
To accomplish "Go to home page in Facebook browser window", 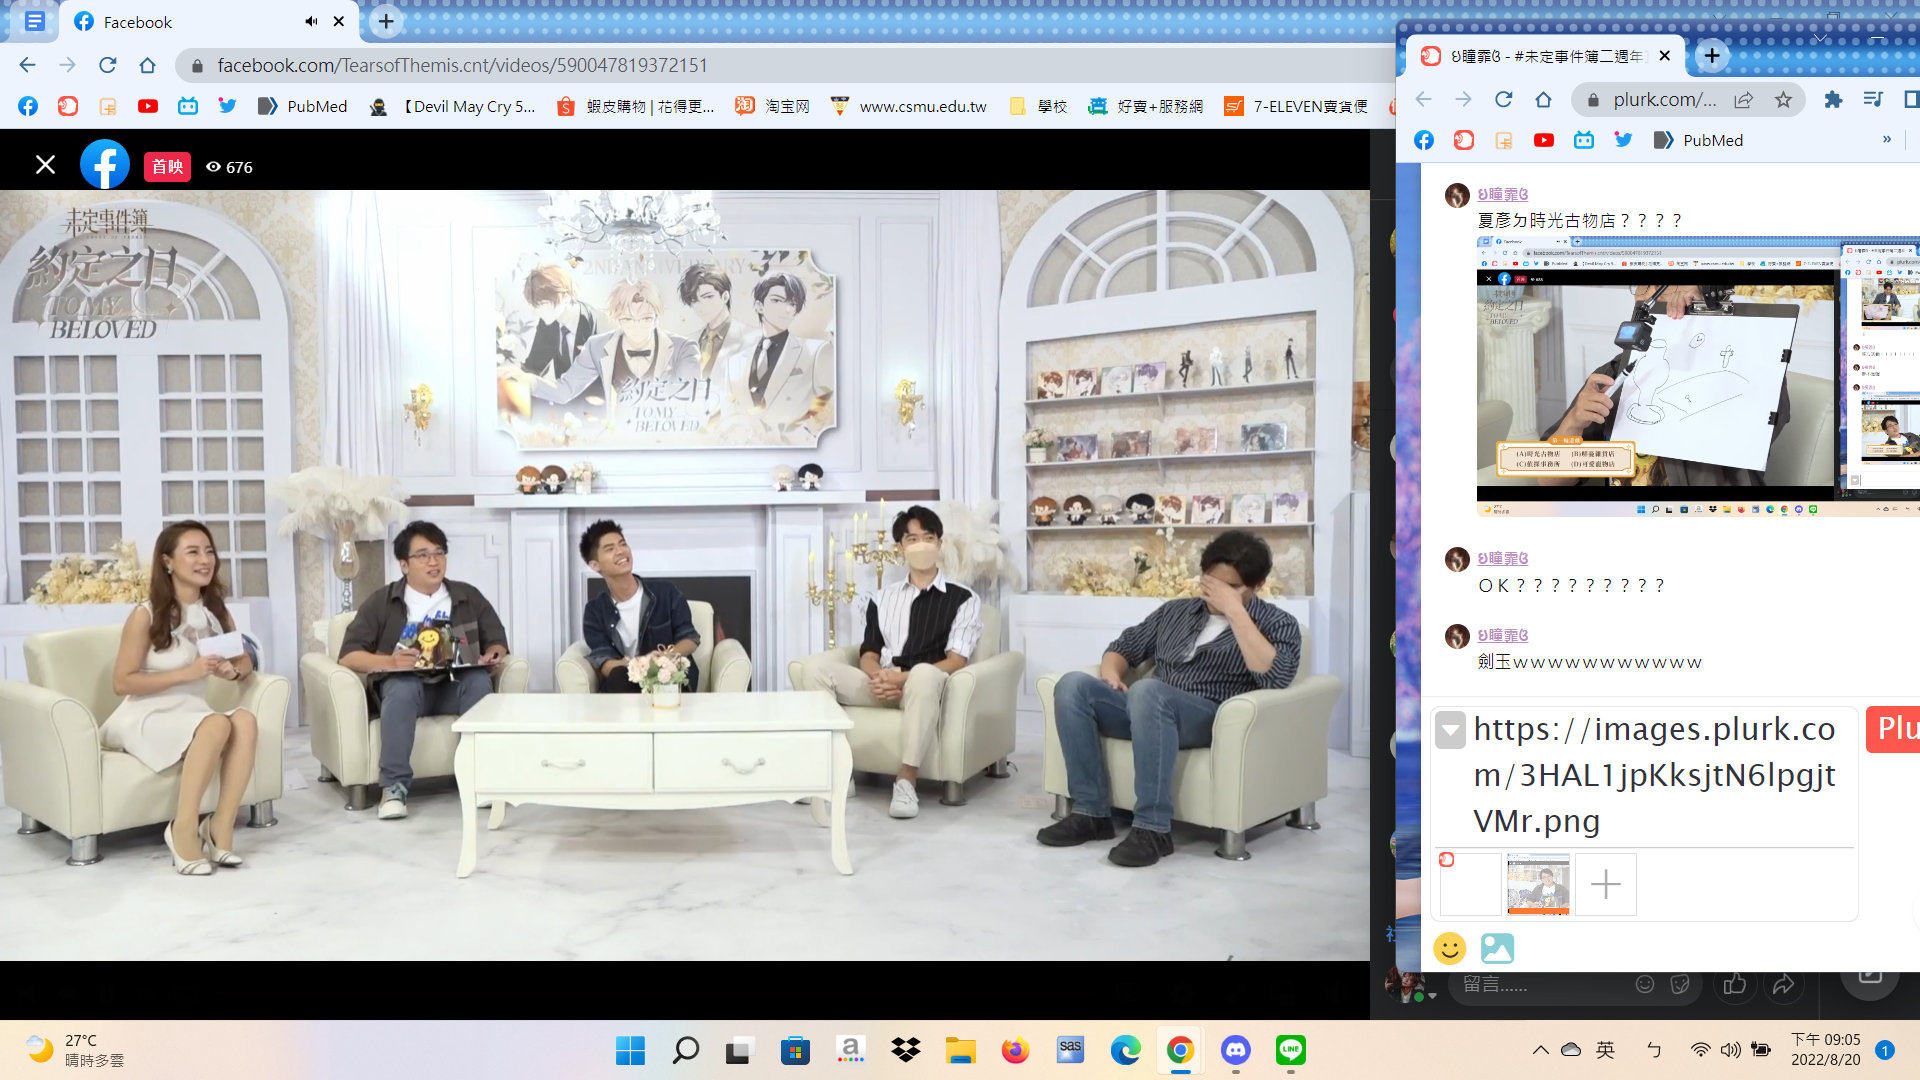I will (147, 65).
